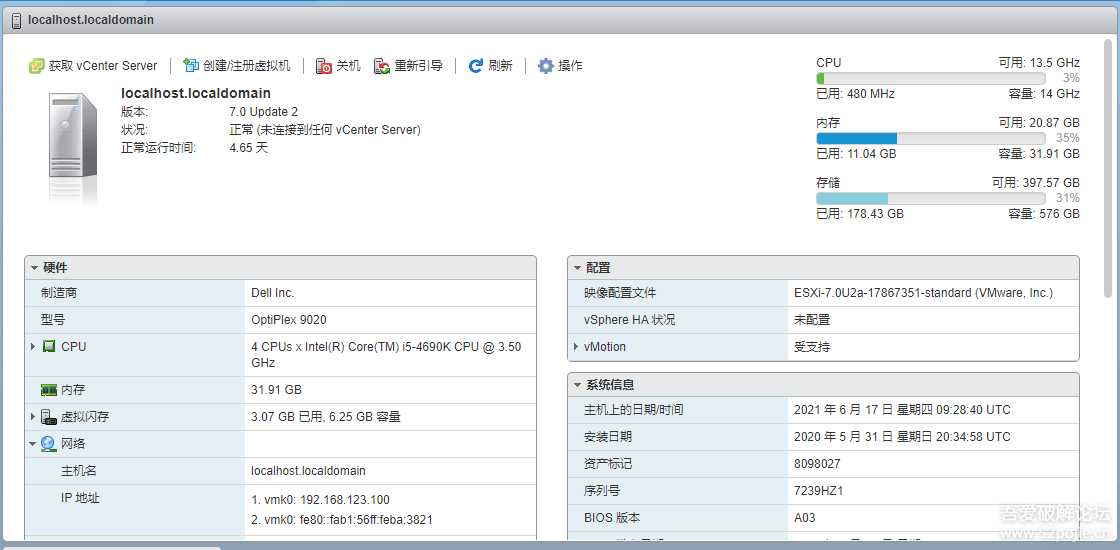Click 容量: 576 GB storage text
The image size is (1120, 550).
1044,214
